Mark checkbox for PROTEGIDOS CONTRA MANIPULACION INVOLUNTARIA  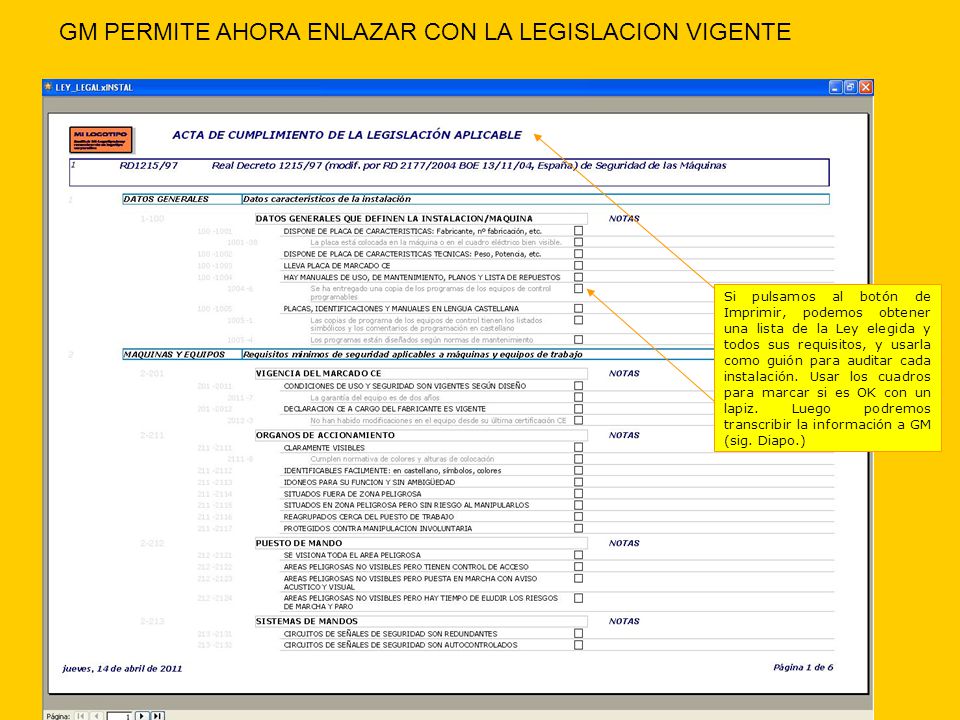579,528
